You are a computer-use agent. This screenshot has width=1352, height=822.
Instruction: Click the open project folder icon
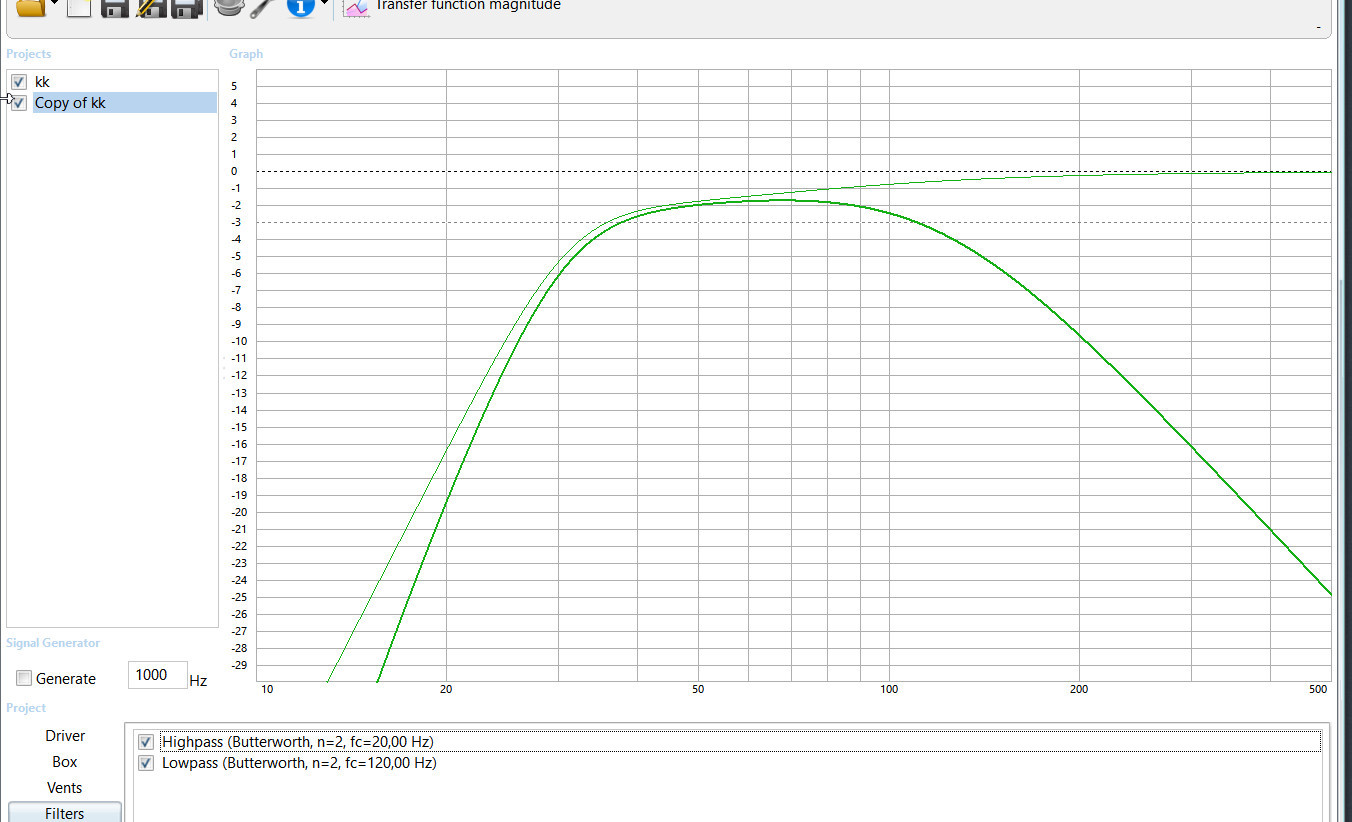coord(32,7)
